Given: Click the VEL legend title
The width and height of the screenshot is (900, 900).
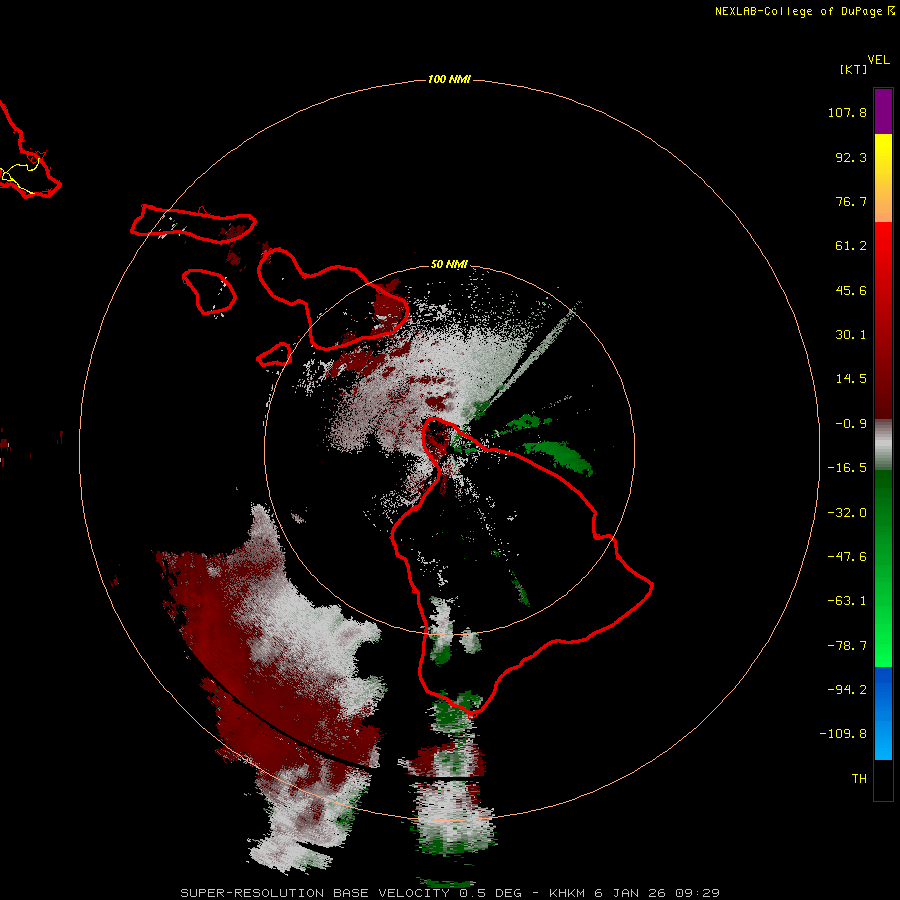Looking at the screenshot, I should 878,60.
